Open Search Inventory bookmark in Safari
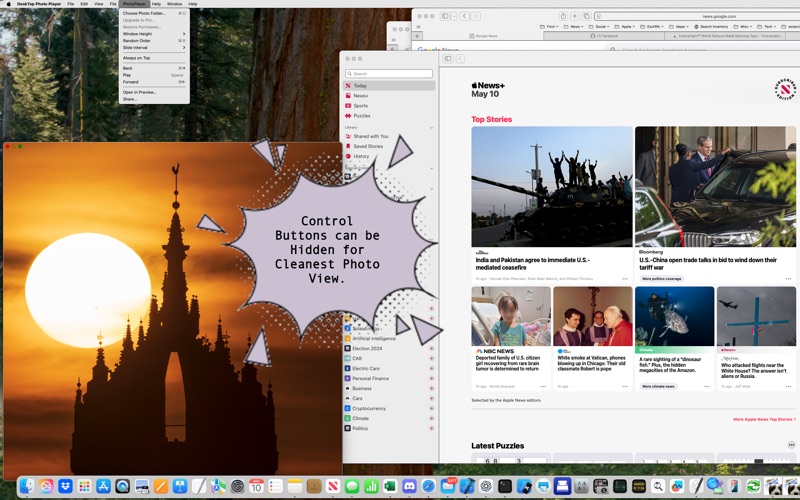The width and height of the screenshot is (800, 500). coord(711,27)
